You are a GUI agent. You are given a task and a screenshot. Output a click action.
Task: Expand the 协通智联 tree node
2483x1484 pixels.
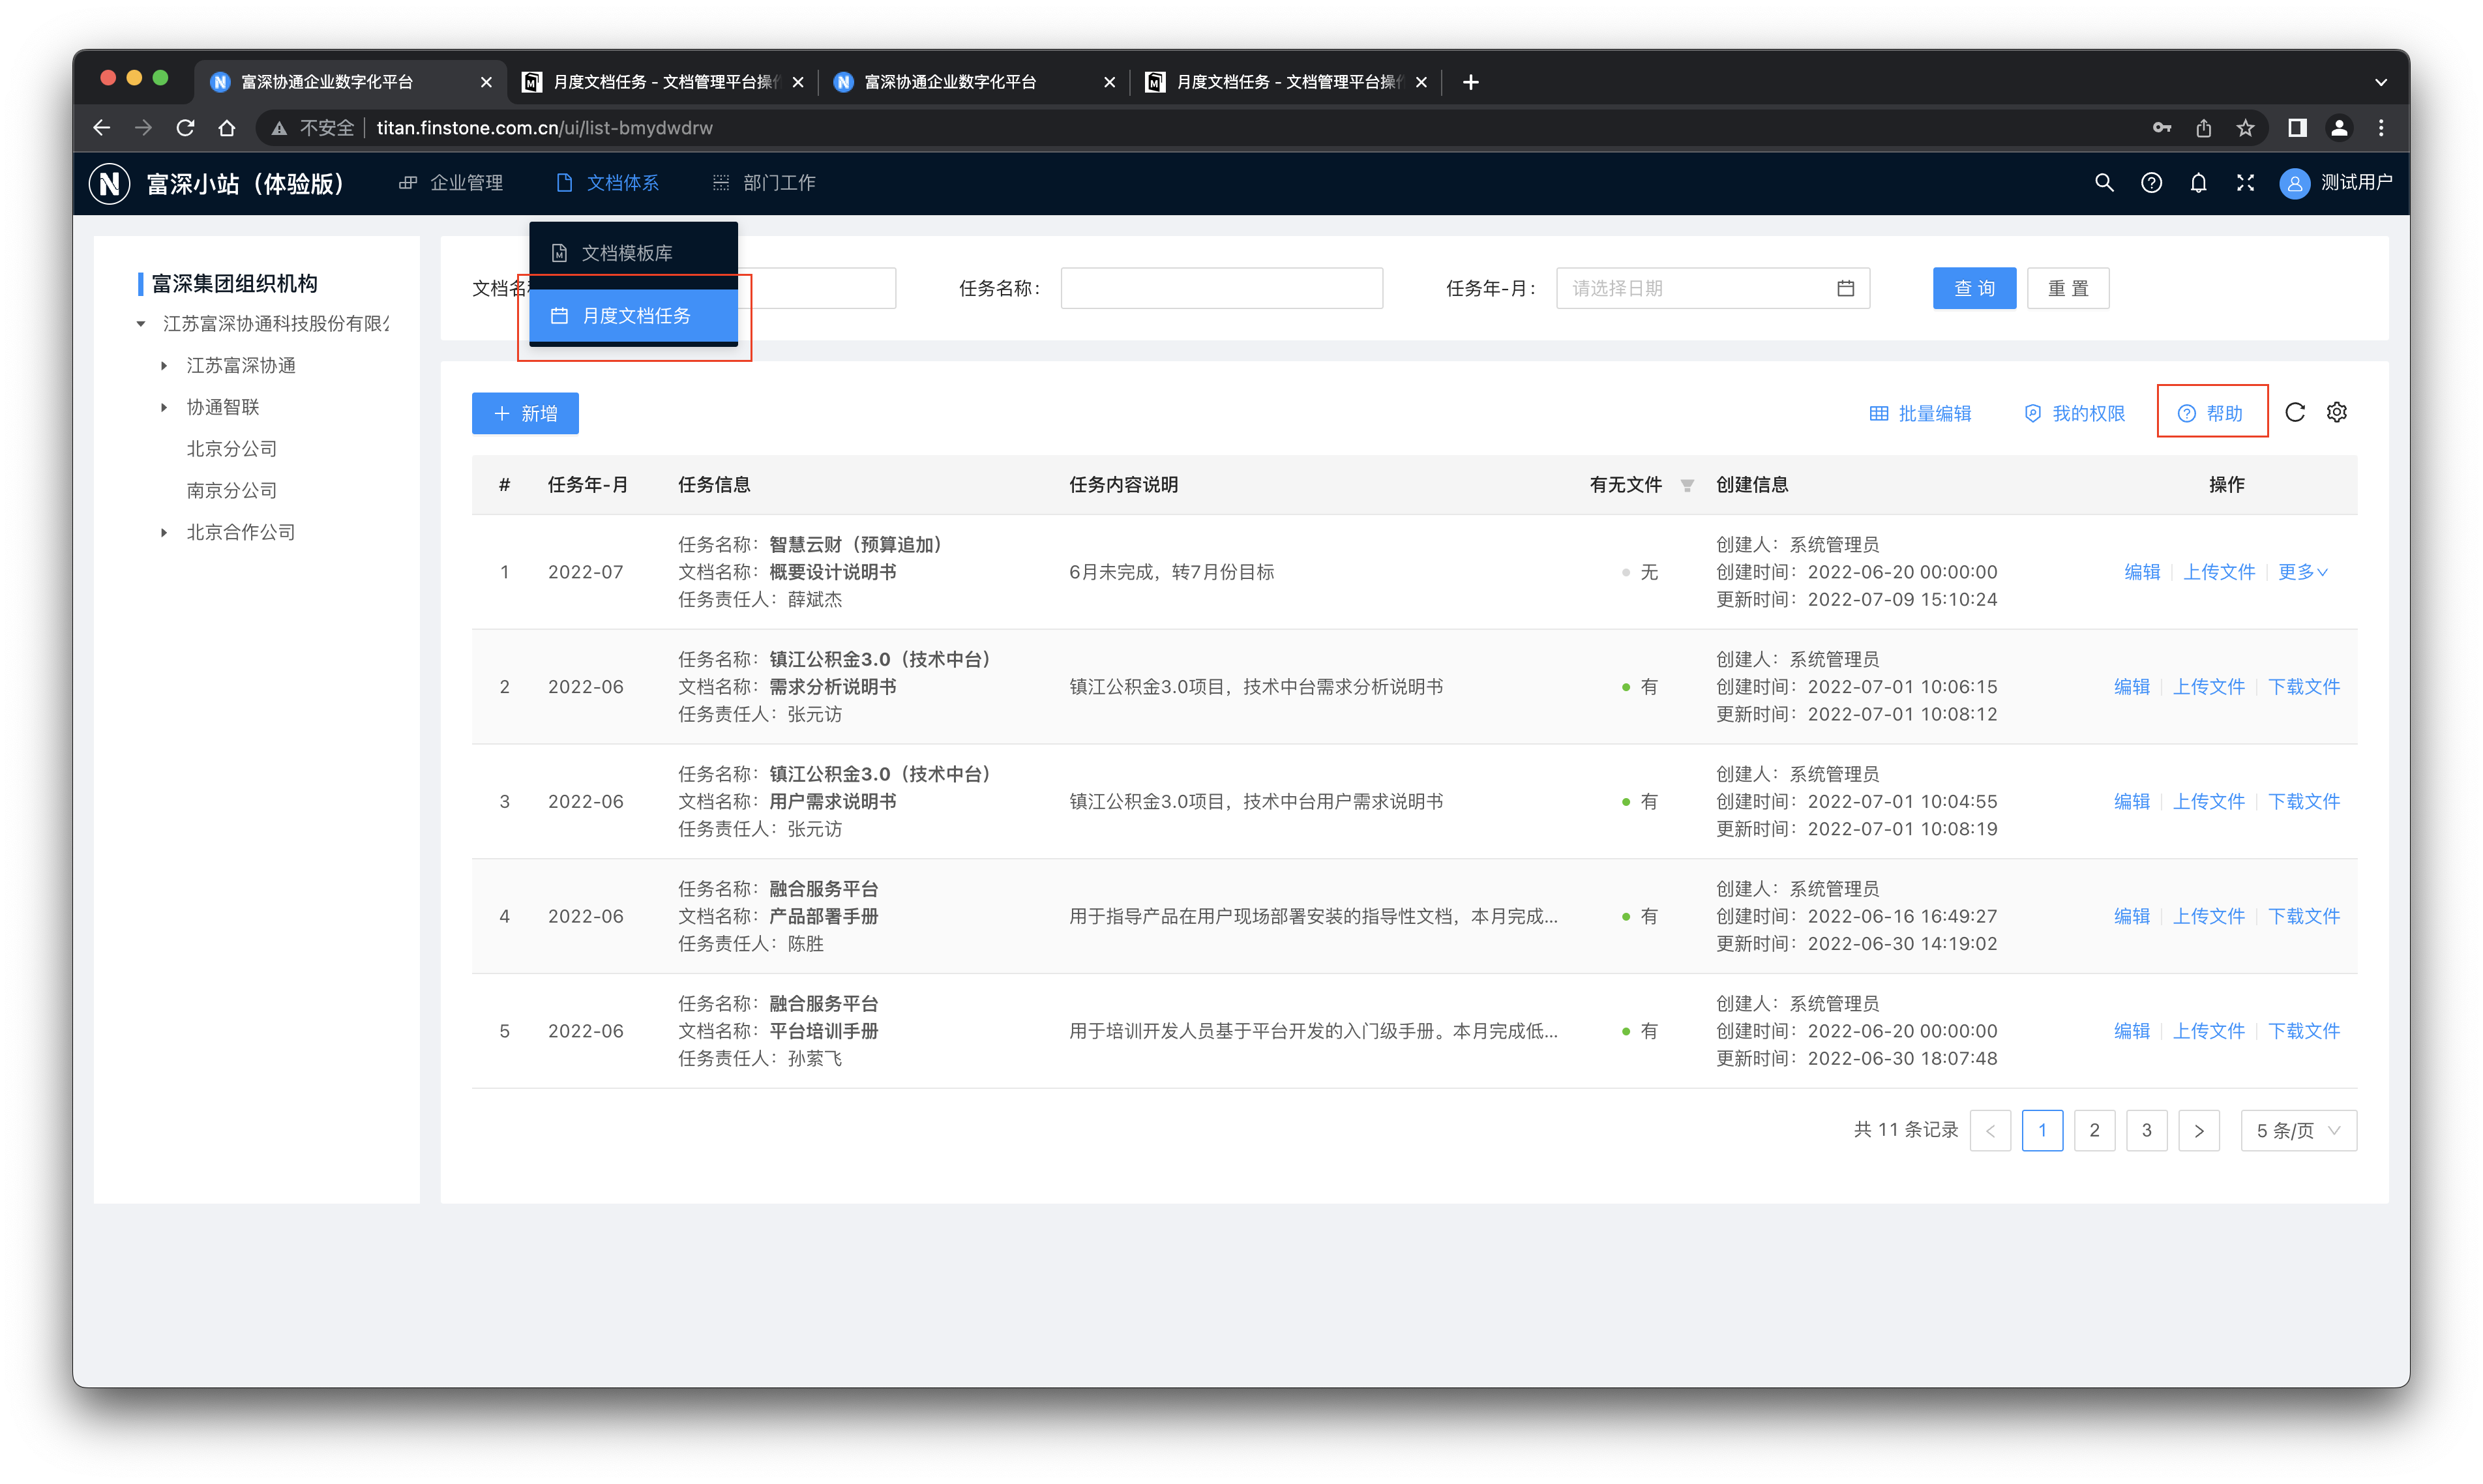pyautogui.click(x=164, y=407)
